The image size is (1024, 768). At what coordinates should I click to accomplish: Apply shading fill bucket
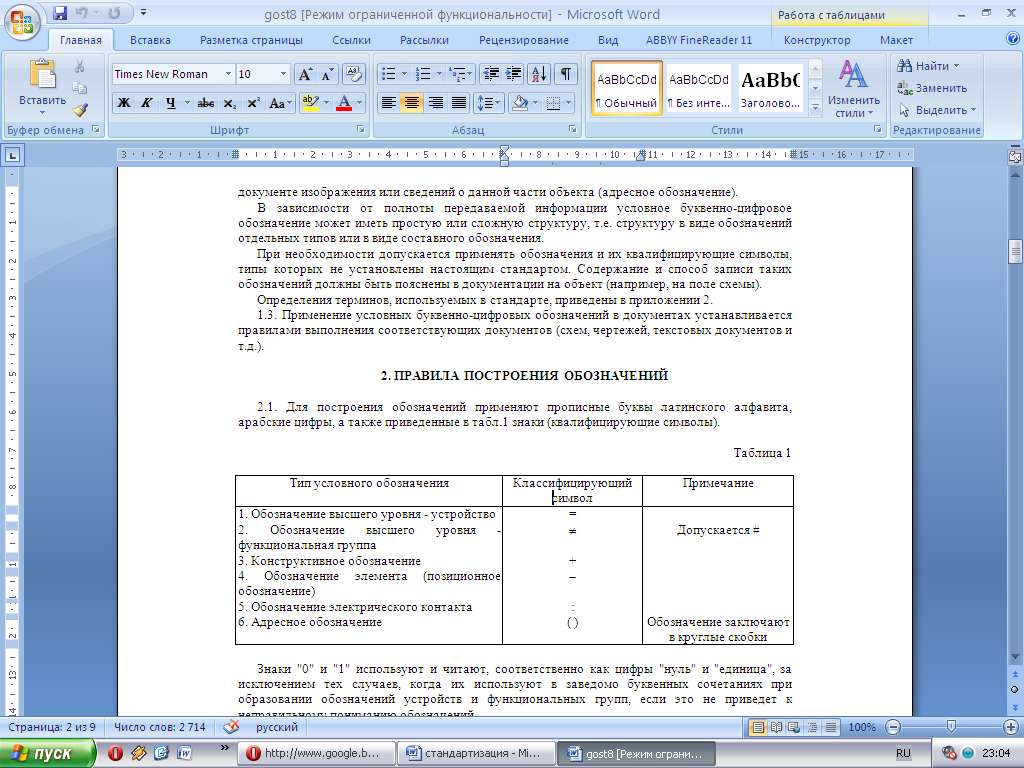click(x=520, y=103)
